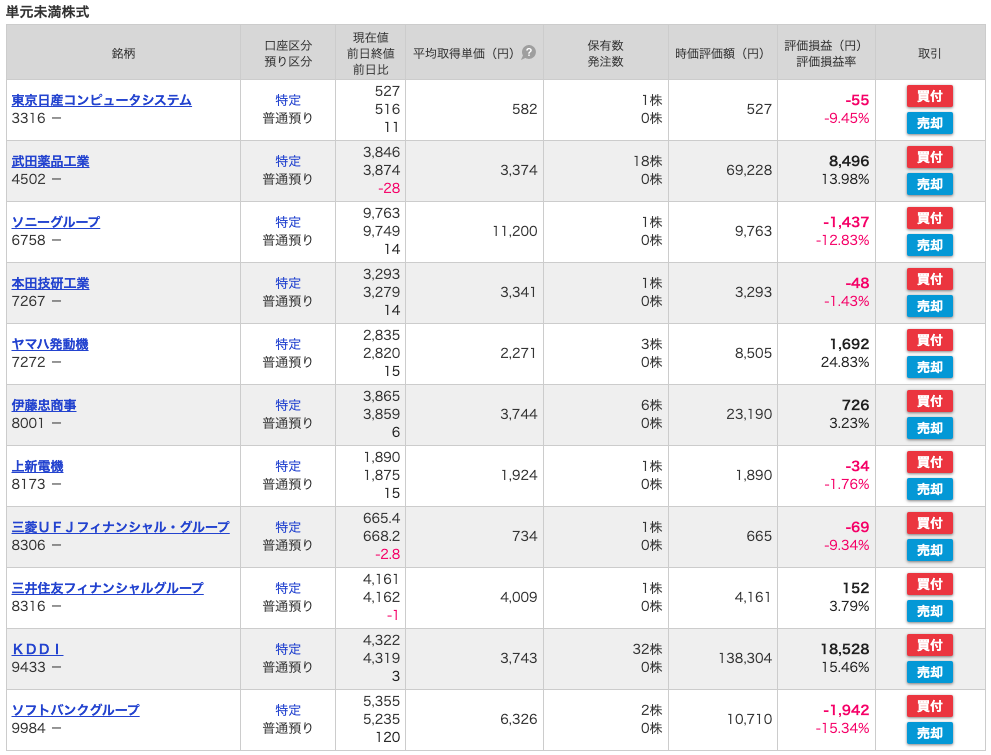Click 買付 for 東京日産コンピュータシステム

pyautogui.click(x=930, y=96)
